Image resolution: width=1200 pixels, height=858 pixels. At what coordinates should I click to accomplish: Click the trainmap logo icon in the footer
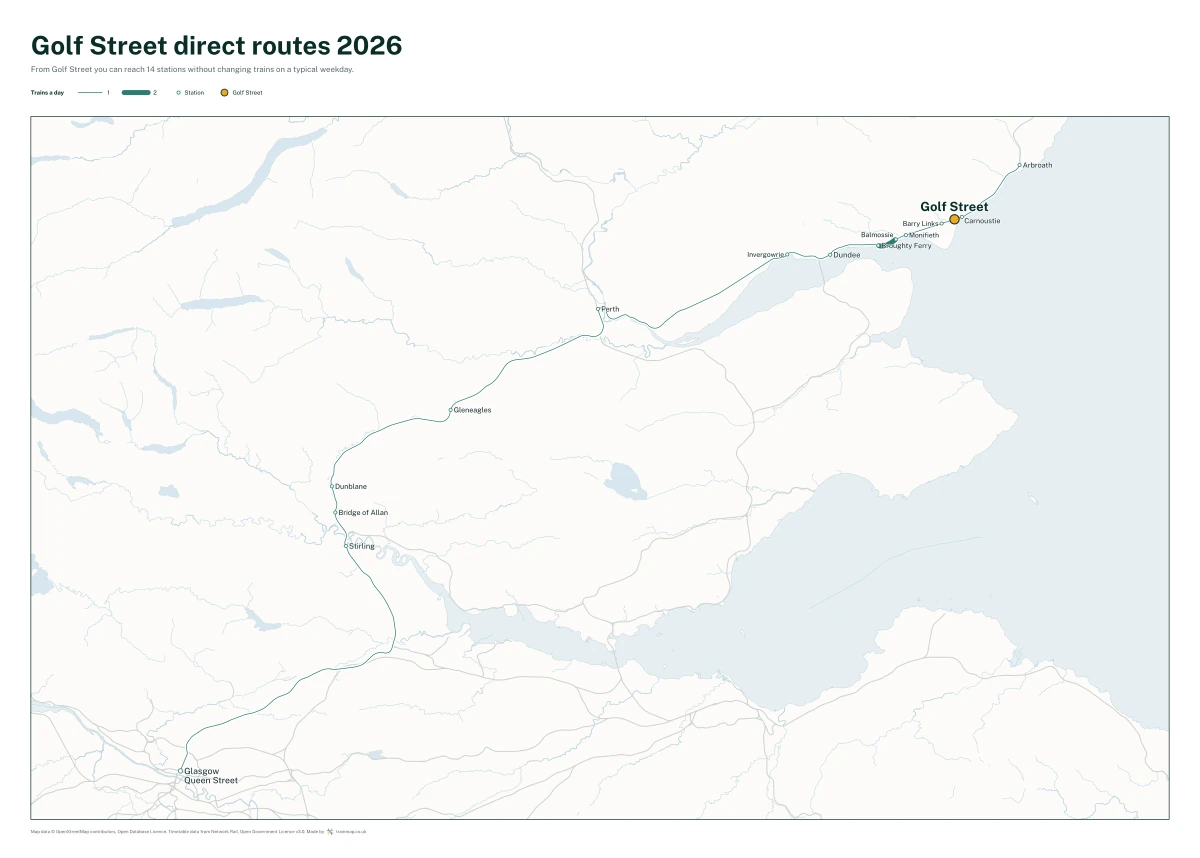coord(330,831)
